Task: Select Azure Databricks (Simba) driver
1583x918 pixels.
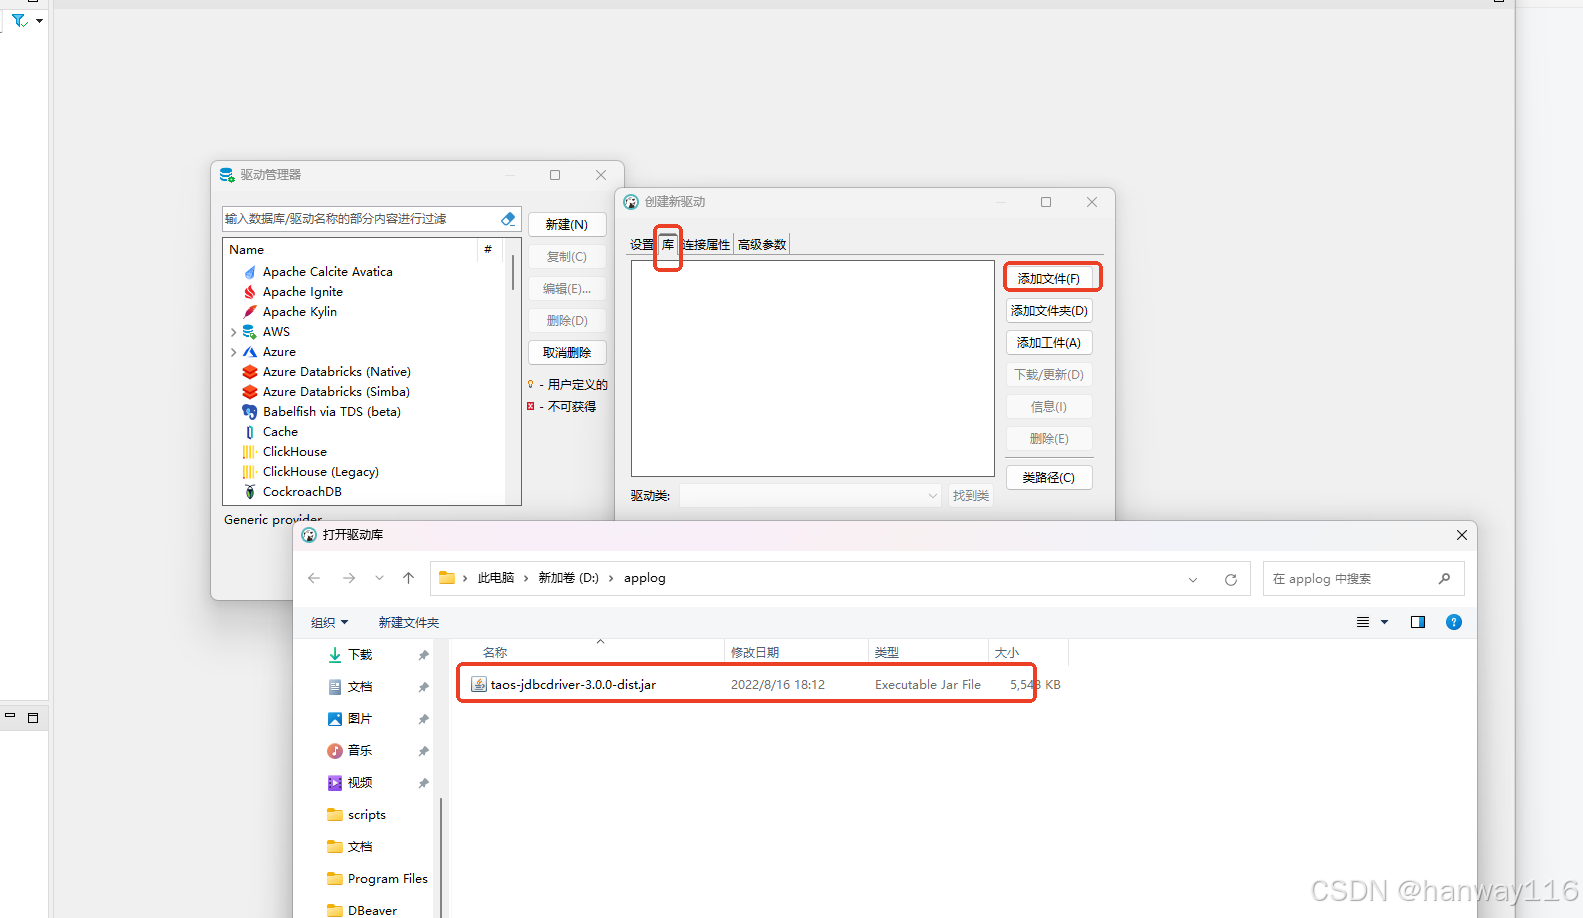Action: [336, 392]
